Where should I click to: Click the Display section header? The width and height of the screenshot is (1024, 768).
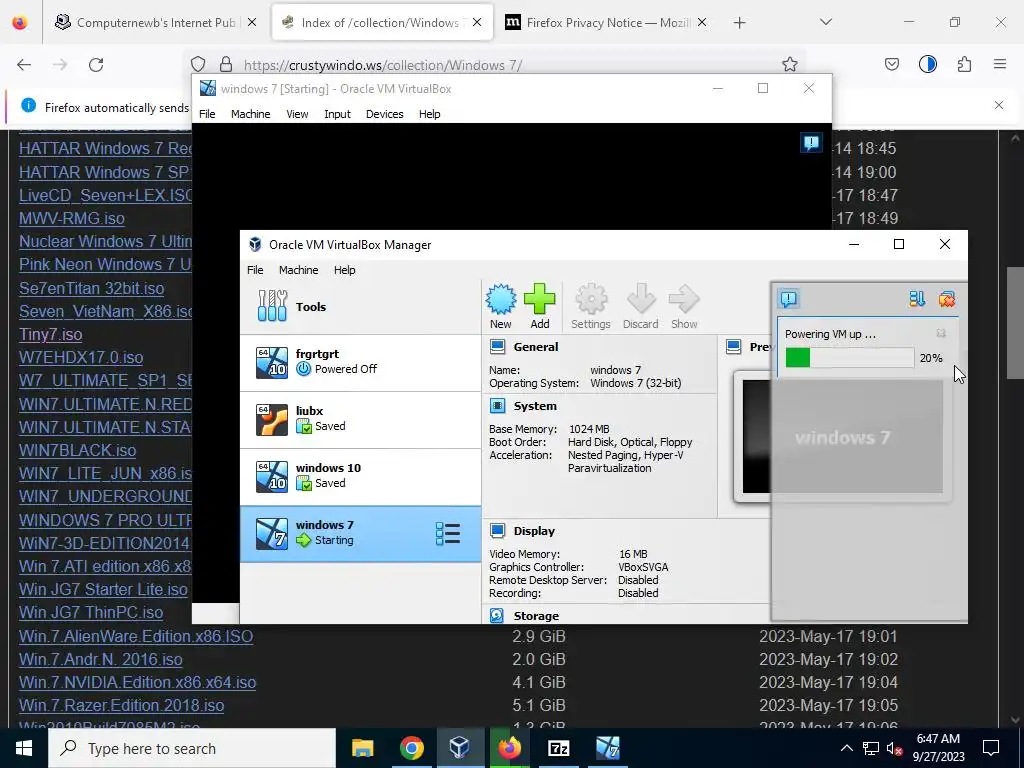534,531
